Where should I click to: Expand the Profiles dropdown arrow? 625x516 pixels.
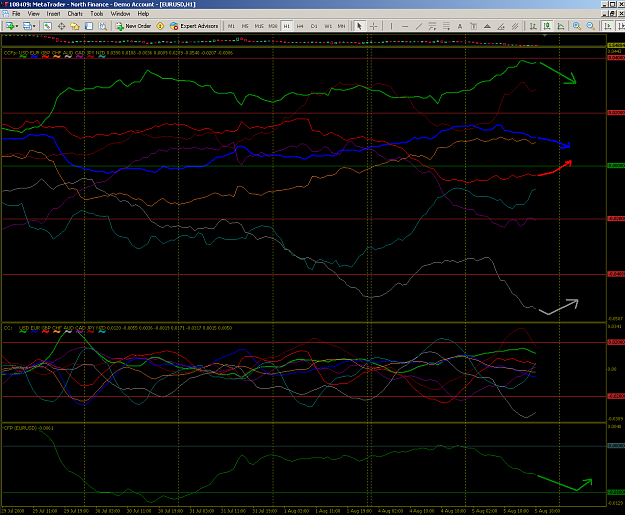[34, 26]
